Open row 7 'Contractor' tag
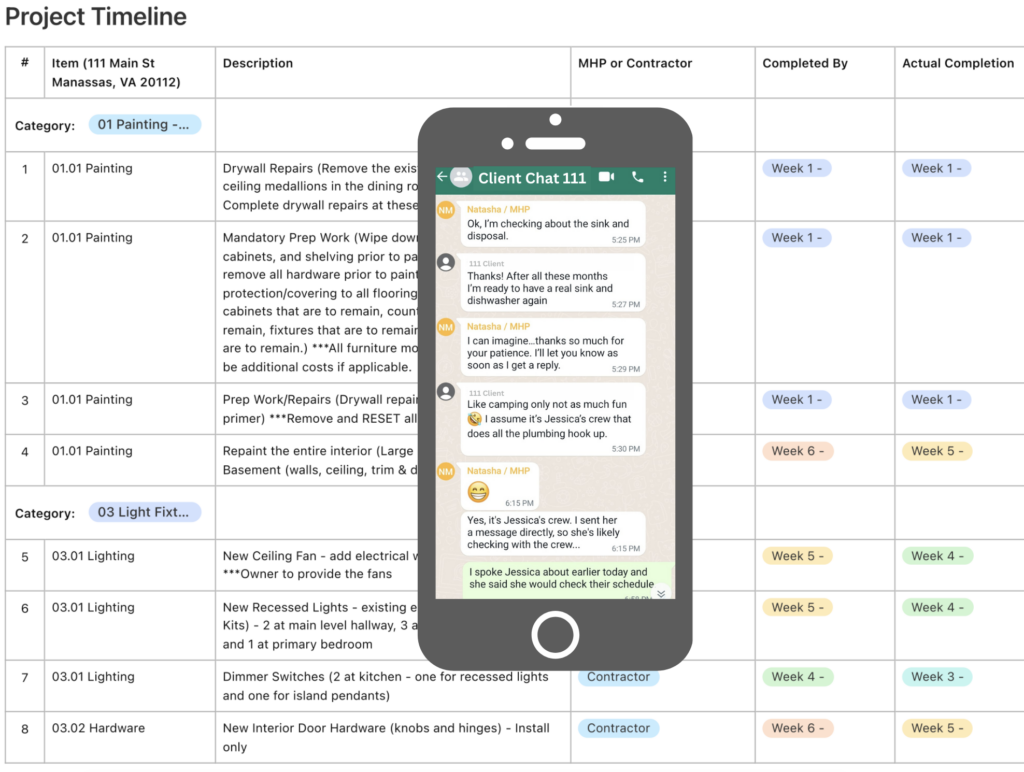Viewport: 1024px width, 772px height. (x=618, y=677)
